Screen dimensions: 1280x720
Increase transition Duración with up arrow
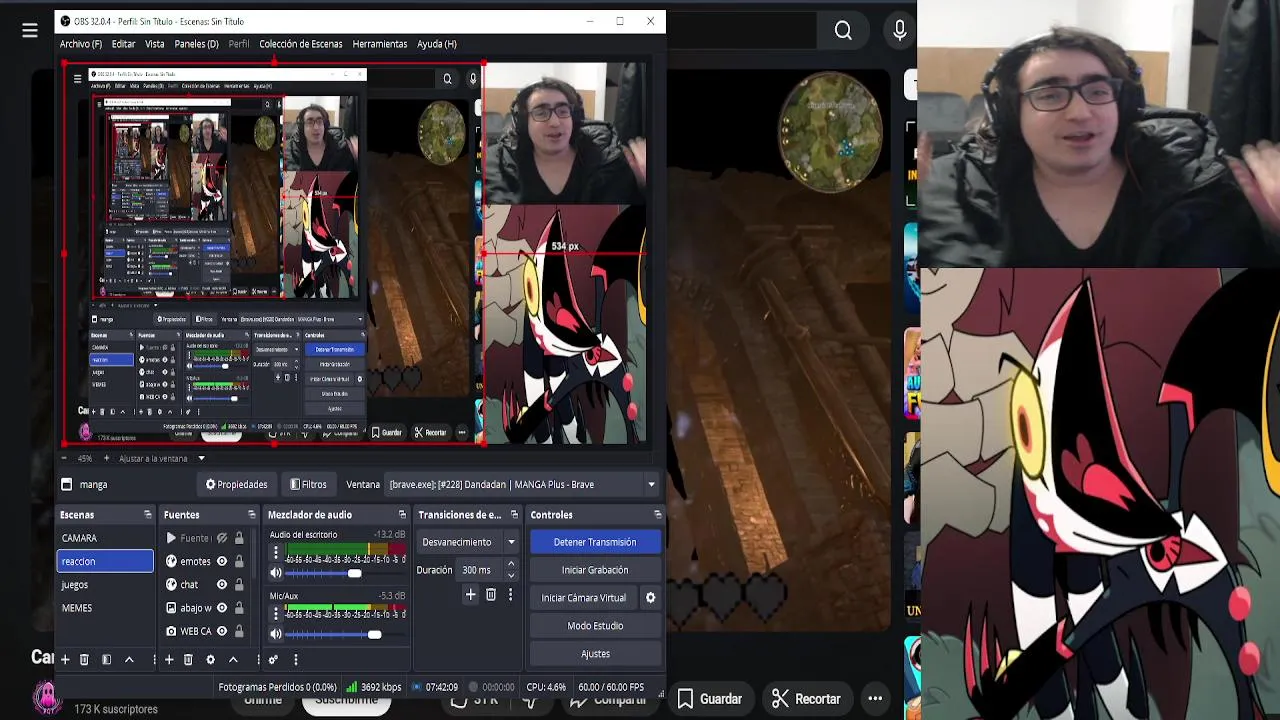click(511, 566)
